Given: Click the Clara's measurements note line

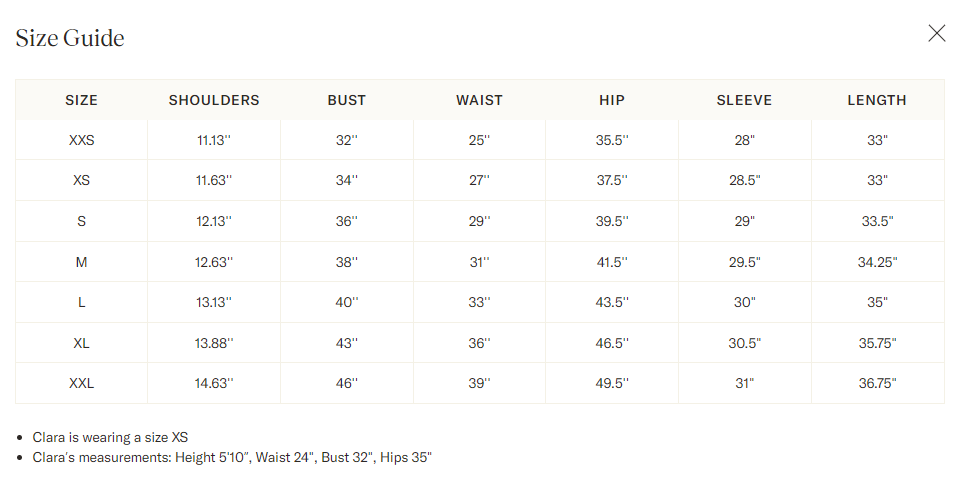Looking at the screenshot, I should 232,458.
